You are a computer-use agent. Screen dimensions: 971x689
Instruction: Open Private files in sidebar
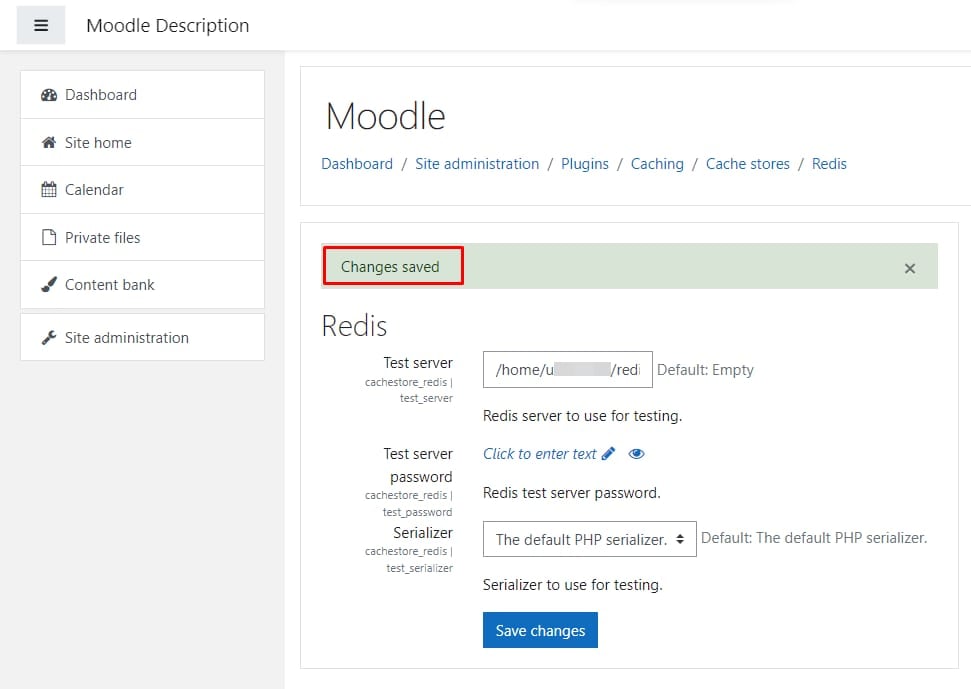(x=142, y=238)
